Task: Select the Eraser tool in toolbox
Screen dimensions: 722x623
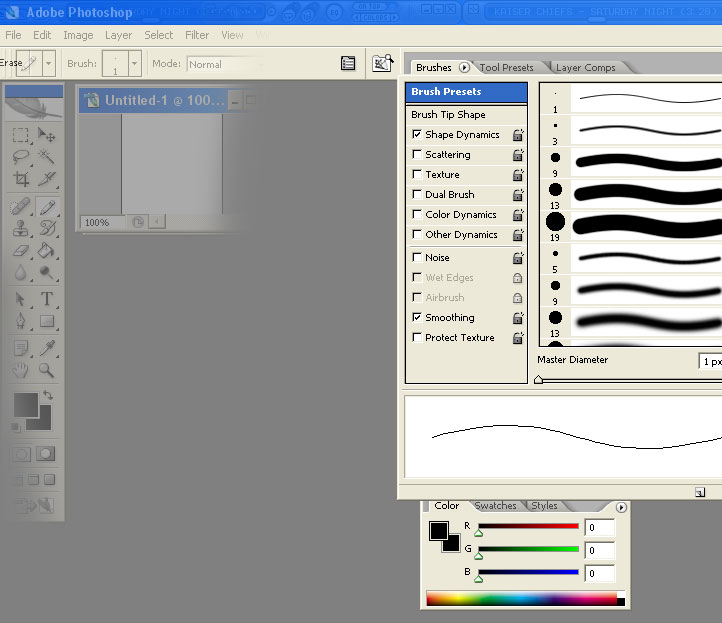Action: coord(20,250)
